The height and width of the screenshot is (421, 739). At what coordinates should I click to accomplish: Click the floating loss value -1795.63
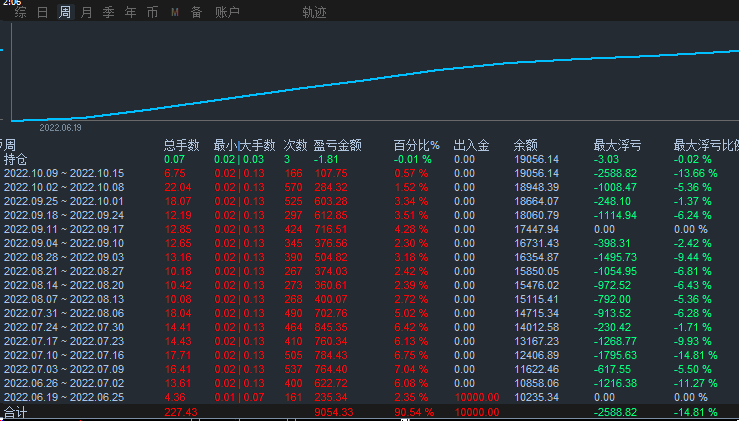(x=616, y=355)
